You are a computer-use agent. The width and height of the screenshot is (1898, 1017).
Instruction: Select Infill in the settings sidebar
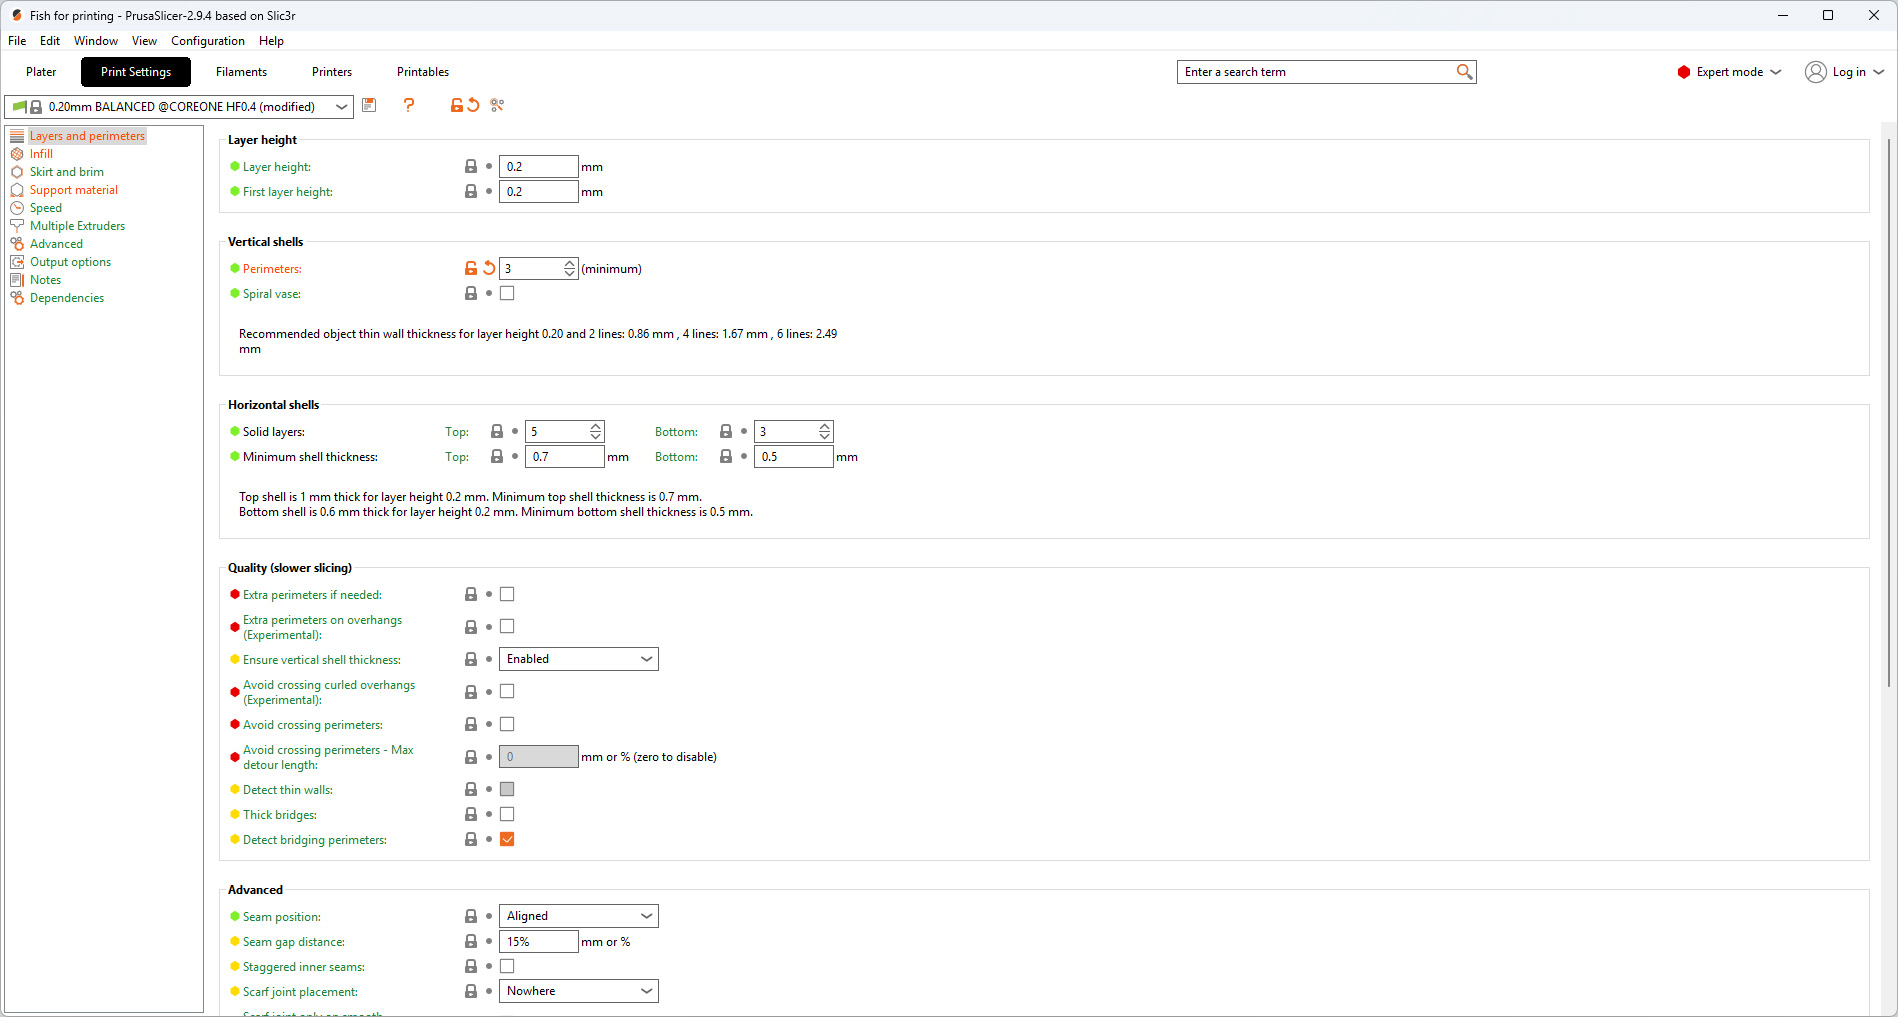[x=41, y=154]
